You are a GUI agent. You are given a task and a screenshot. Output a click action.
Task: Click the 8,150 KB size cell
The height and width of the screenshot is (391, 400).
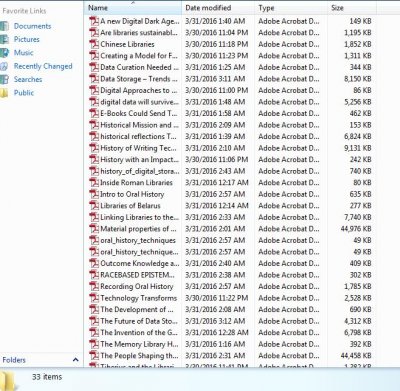tap(358, 79)
